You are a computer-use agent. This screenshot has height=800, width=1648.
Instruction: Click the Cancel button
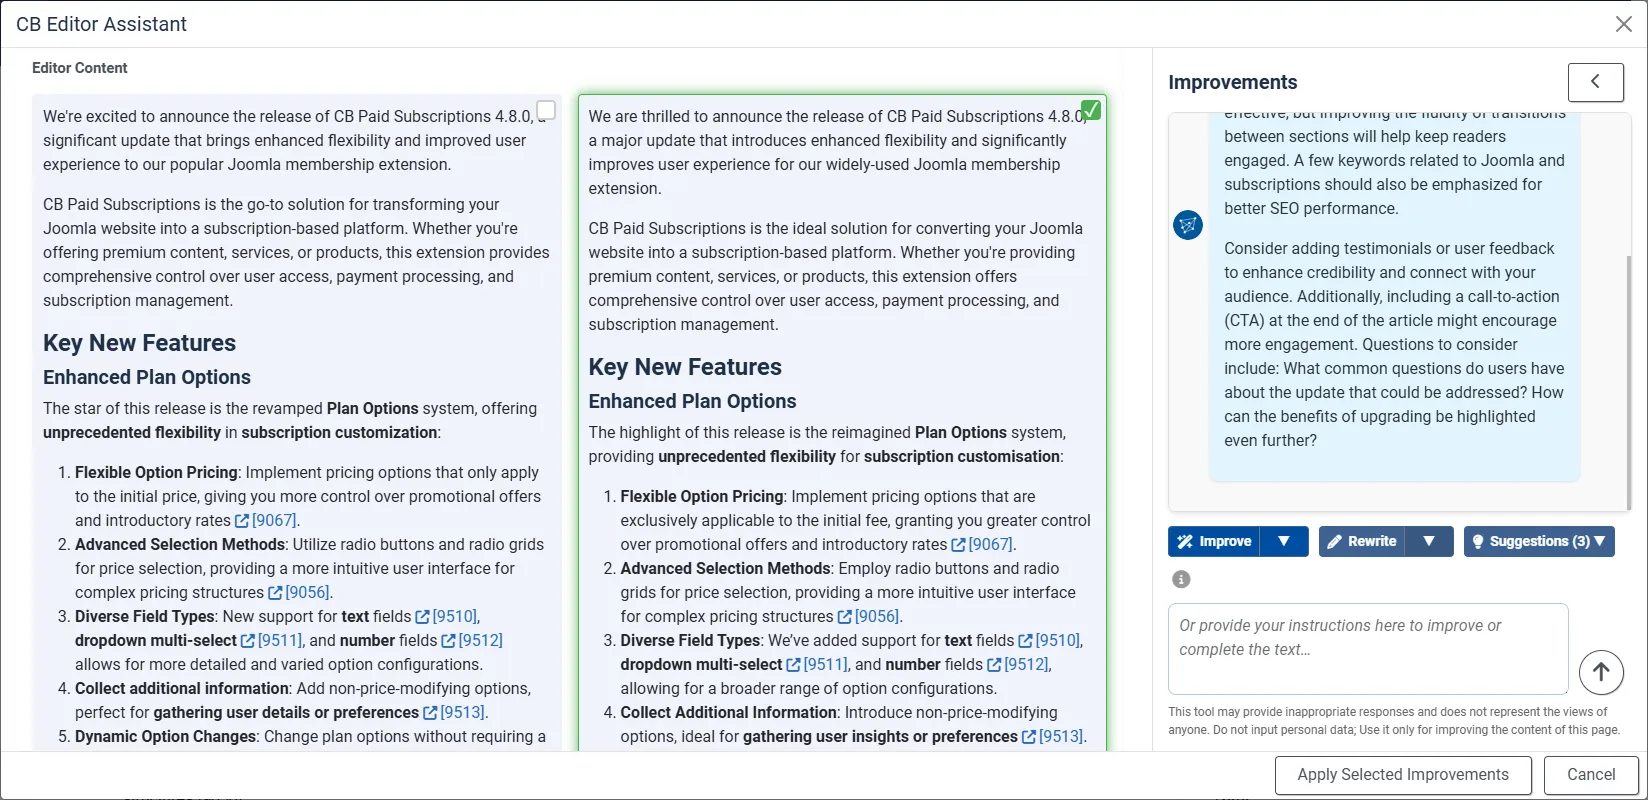click(1591, 775)
